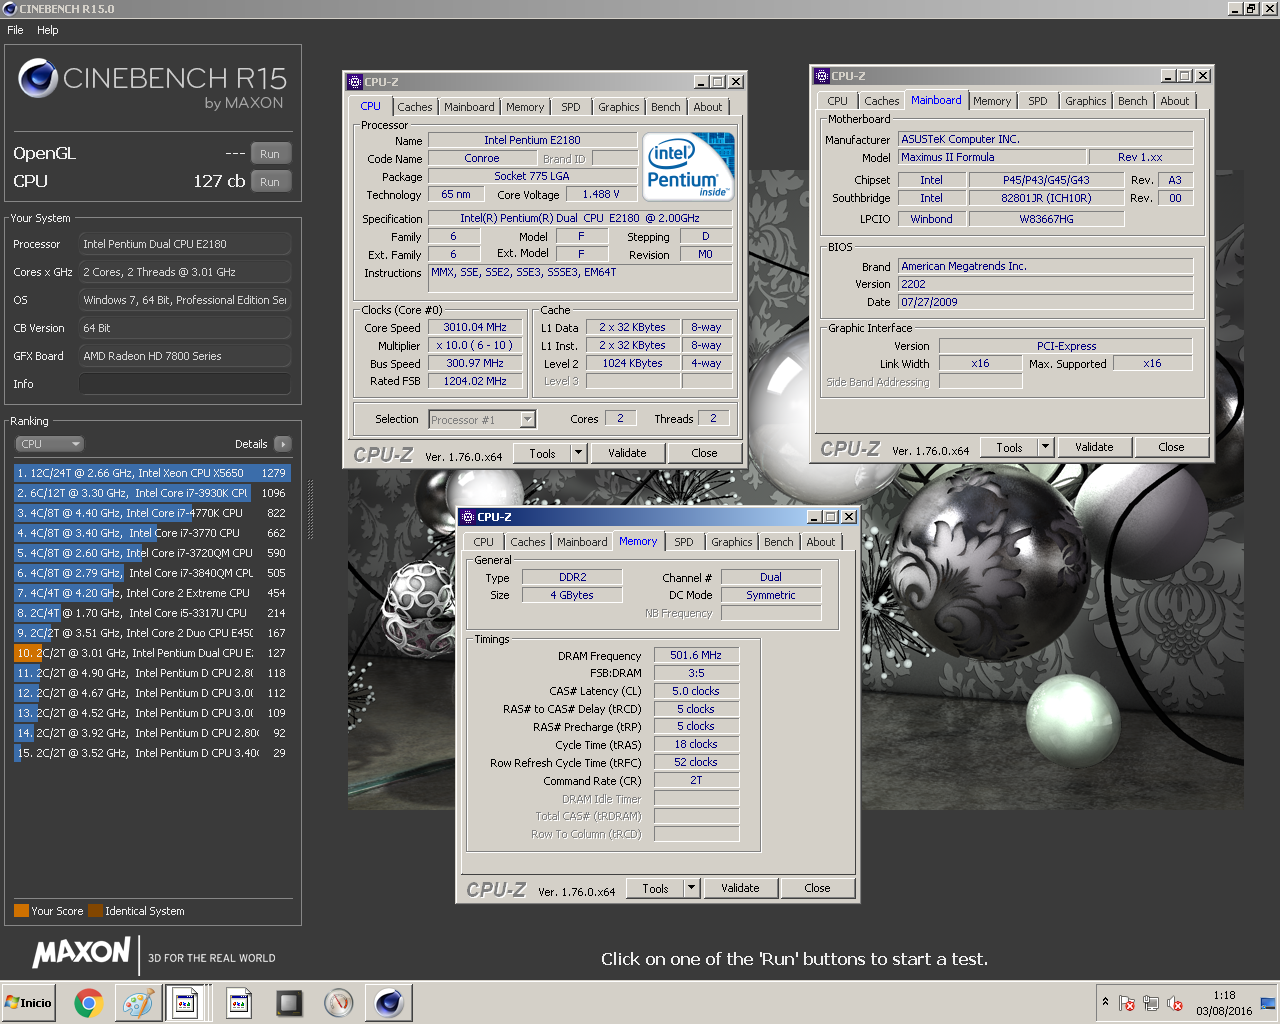
Task: Click the Bus Speed value 300.97 MHz
Action: pyautogui.click(x=475, y=363)
